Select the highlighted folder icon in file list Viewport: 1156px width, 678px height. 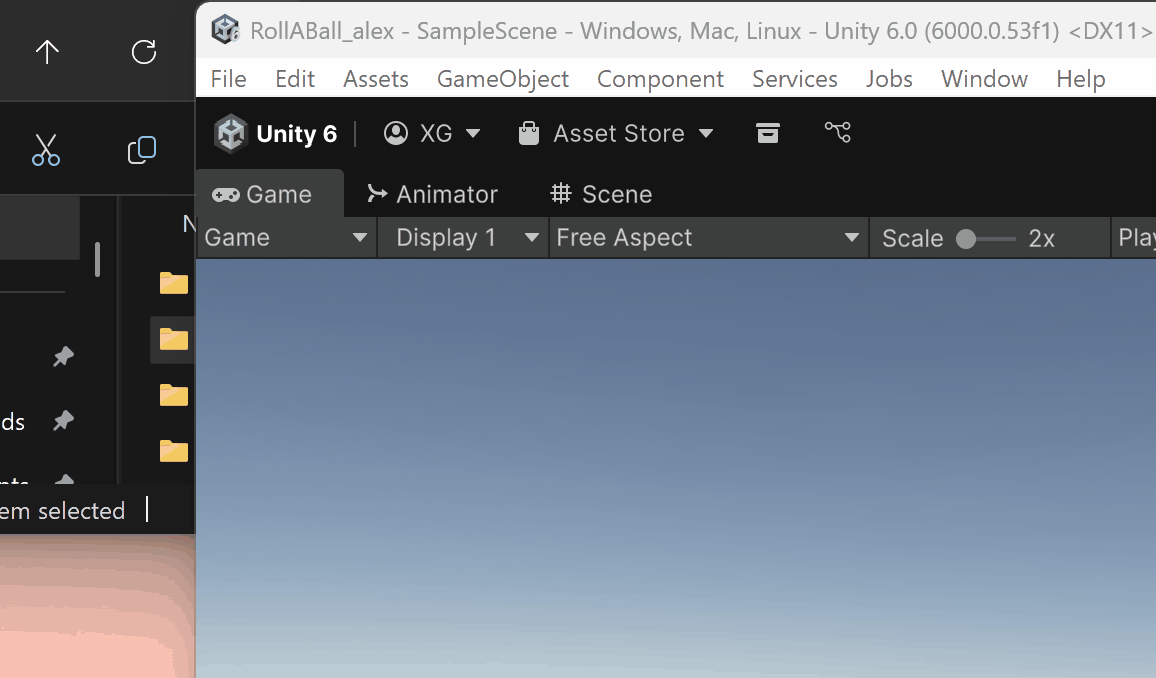[174, 339]
